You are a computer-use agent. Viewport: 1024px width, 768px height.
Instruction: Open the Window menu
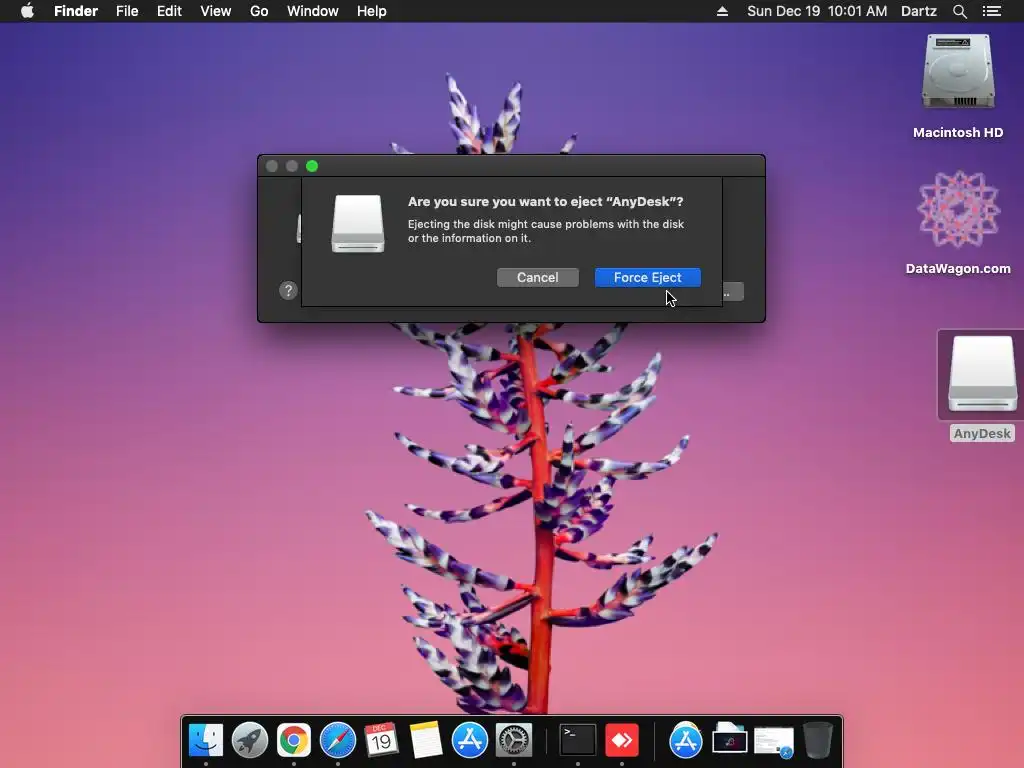(x=313, y=11)
